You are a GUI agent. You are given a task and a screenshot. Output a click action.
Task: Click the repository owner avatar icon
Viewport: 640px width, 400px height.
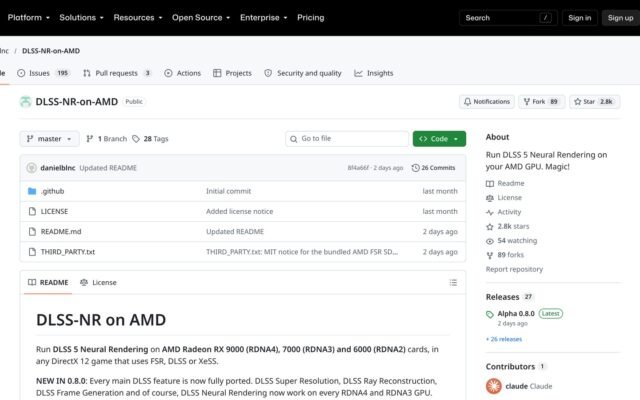pos(25,102)
